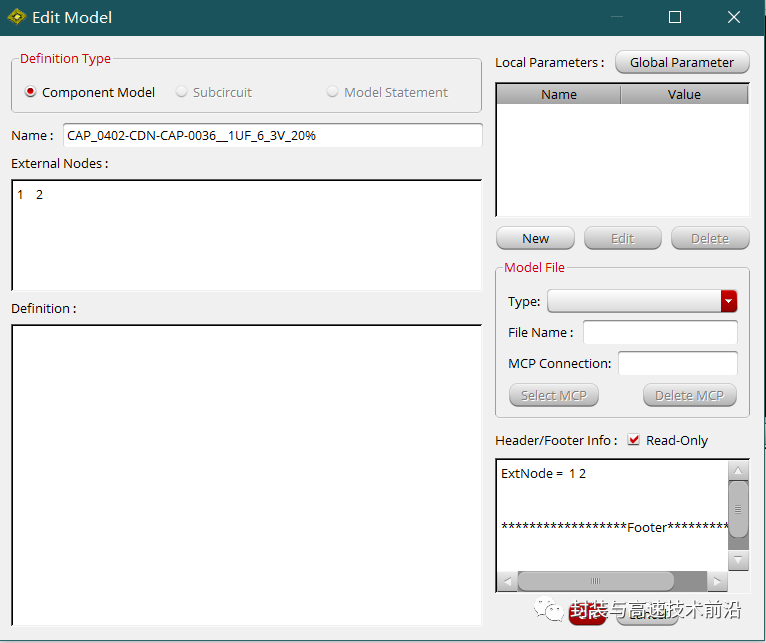
Task: Click the Edit parameter button
Action: (x=623, y=238)
